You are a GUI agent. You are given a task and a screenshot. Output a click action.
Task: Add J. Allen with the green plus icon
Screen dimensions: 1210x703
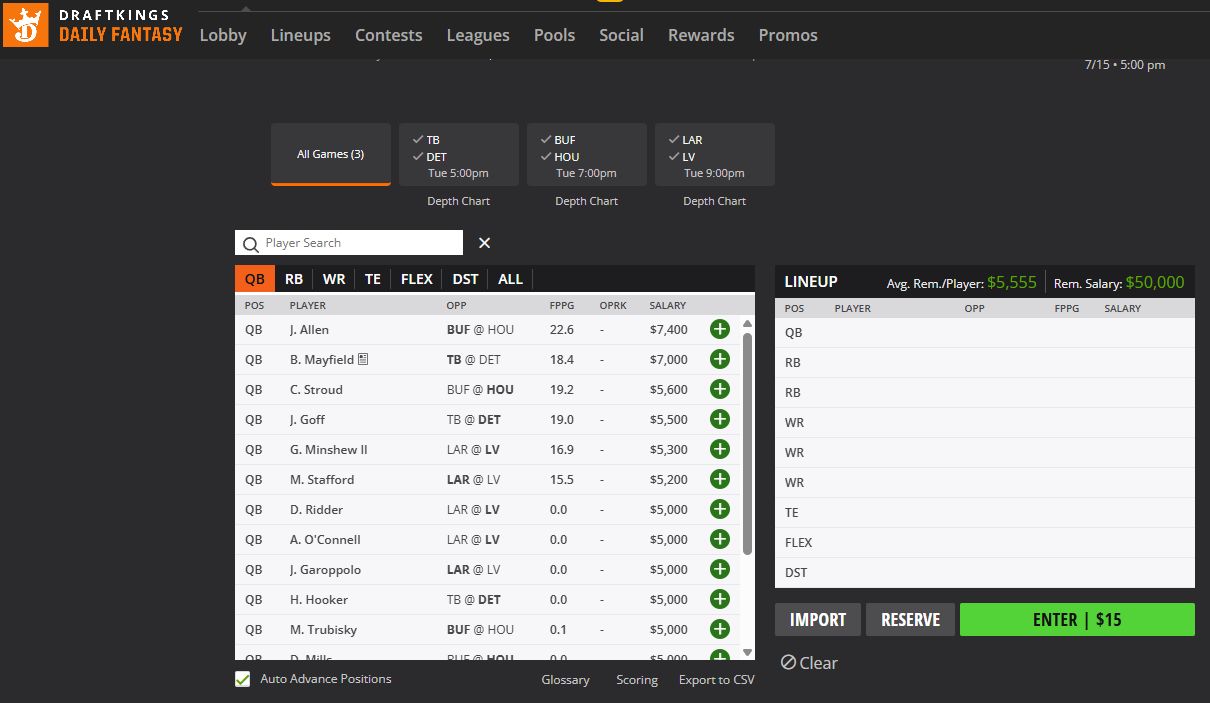(719, 329)
